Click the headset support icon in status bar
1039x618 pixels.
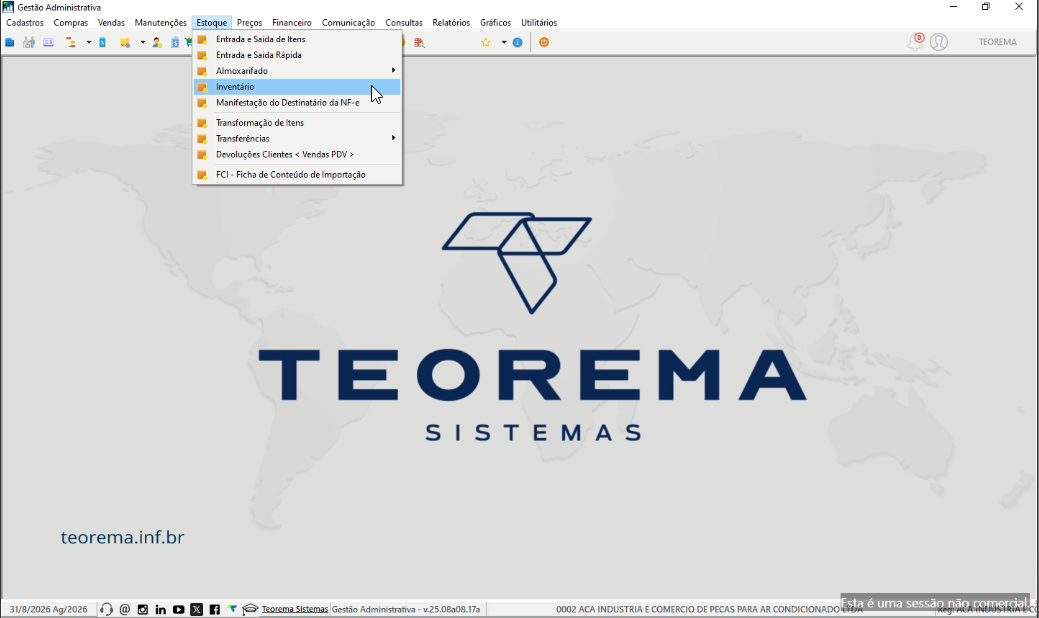(x=106, y=609)
